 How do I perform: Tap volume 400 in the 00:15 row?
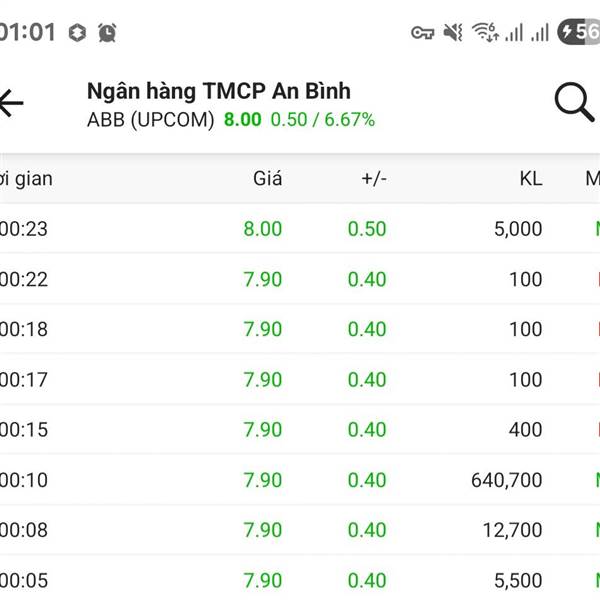[525, 429]
